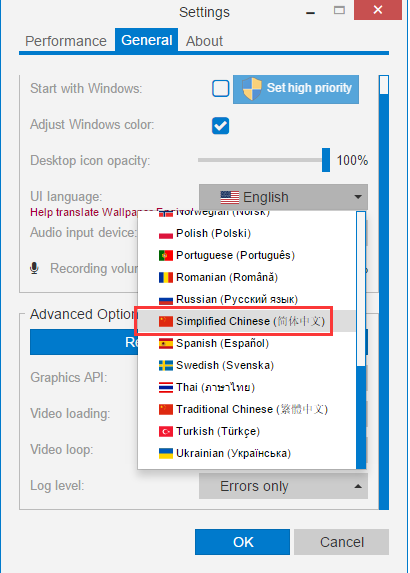Screen dimensions: 410x573
Task: Click the shield icon on Set high priority
Action: tap(252, 89)
